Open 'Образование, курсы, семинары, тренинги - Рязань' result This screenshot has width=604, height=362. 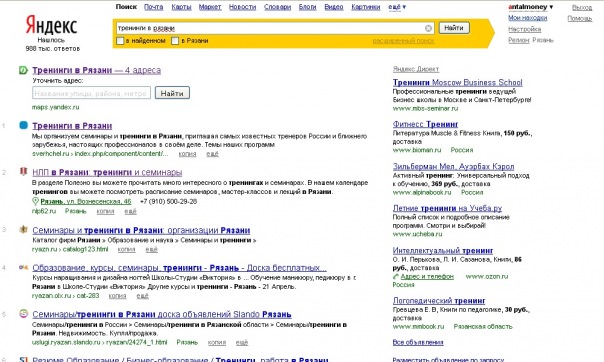[180, 268]
